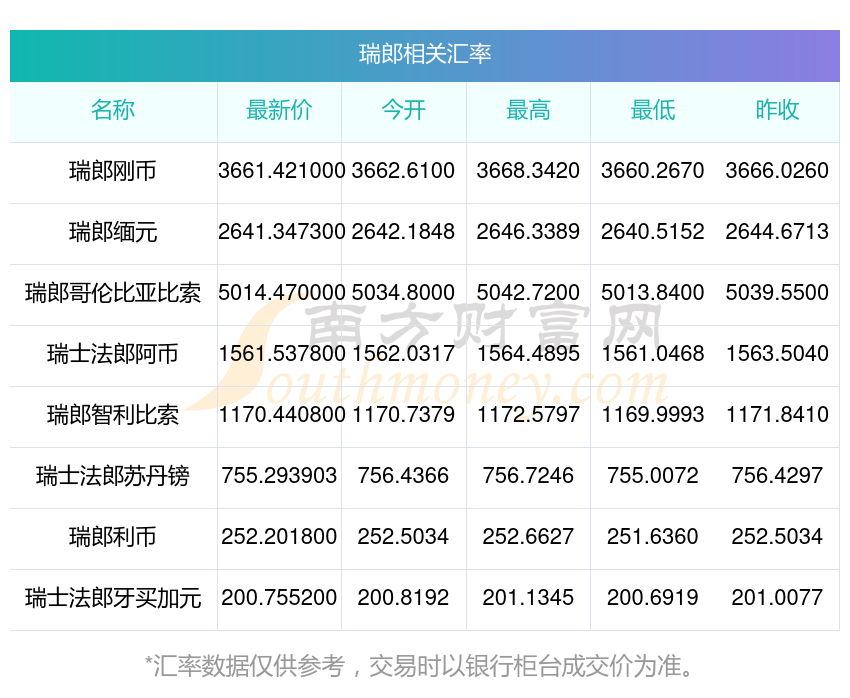Select open value 1170.7379
The image size is (850, 698).
click(403, 415)
